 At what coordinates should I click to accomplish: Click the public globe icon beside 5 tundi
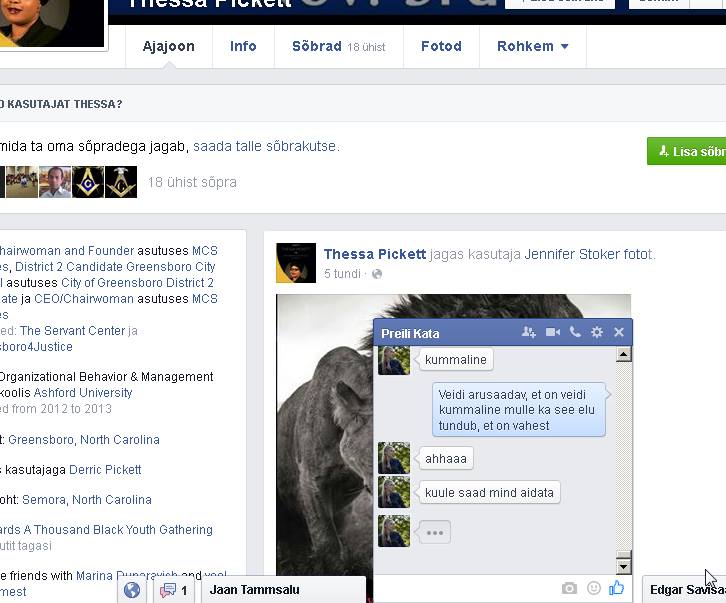(x=377, y=274)
